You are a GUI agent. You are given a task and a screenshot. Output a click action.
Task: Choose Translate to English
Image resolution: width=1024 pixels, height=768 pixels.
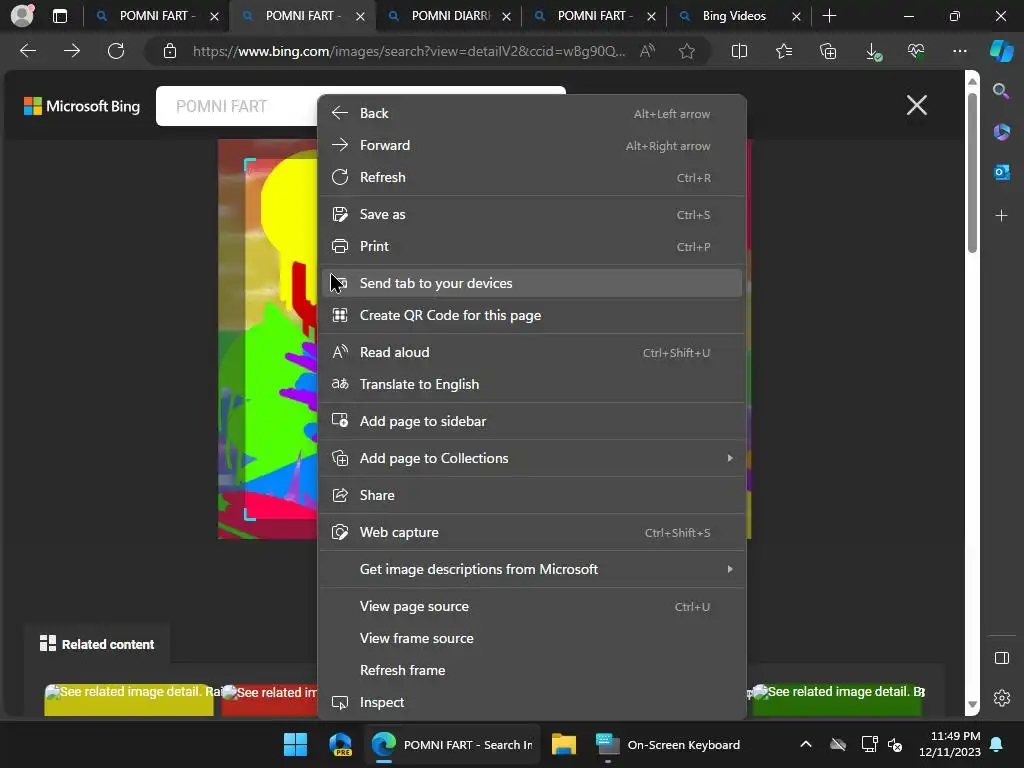click(x=532, y=385)
